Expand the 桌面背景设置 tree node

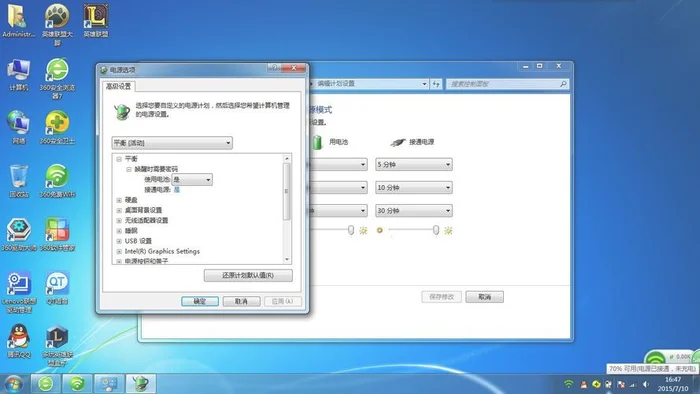119,210
